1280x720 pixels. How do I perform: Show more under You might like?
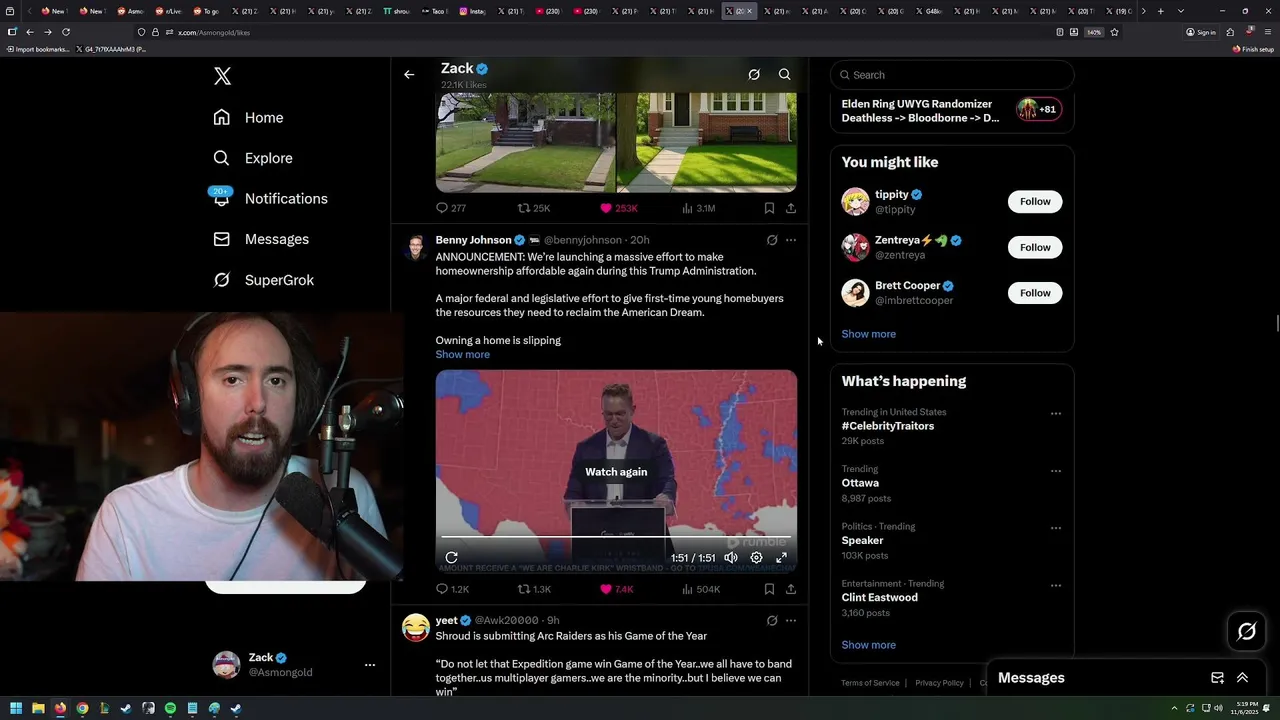click(868, 334)
